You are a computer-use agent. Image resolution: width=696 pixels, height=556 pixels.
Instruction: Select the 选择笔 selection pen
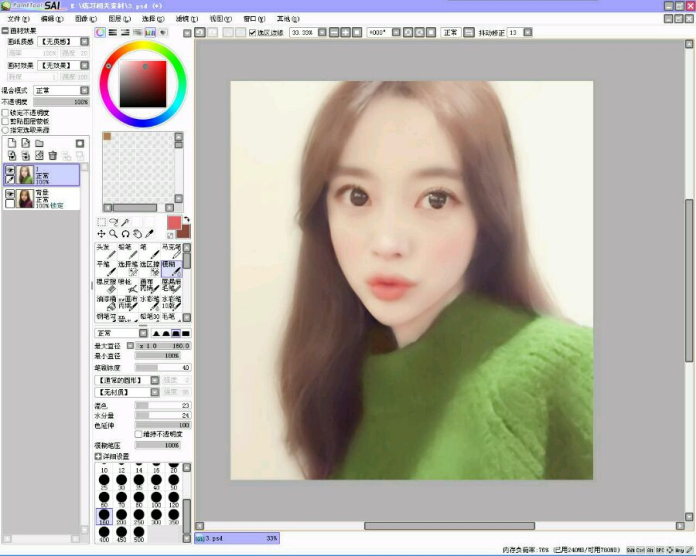(127, 268)
